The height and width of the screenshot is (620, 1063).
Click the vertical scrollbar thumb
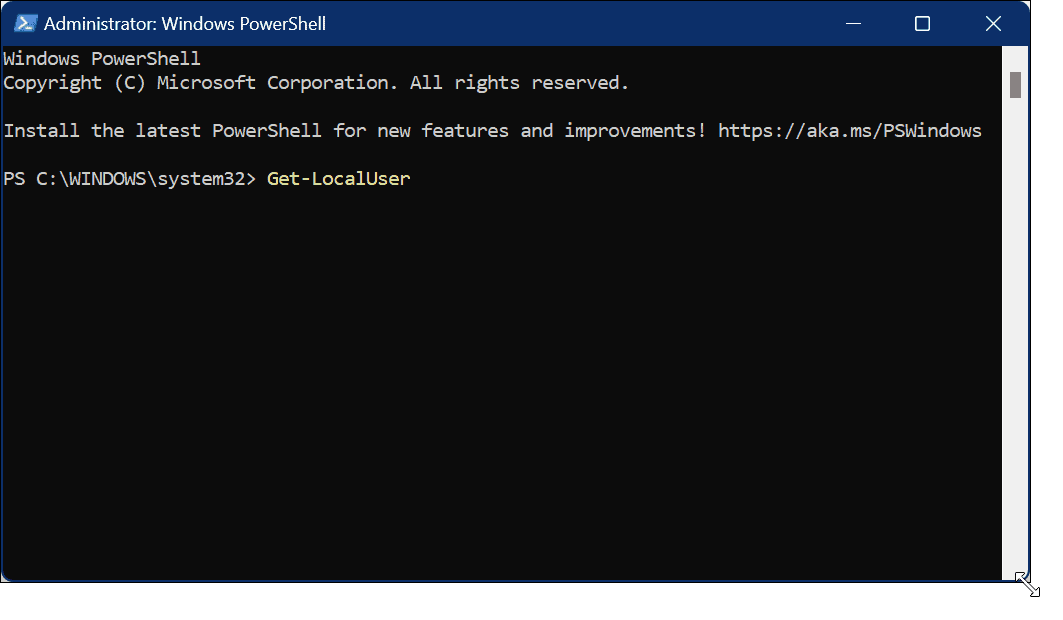coord(1015,84)
